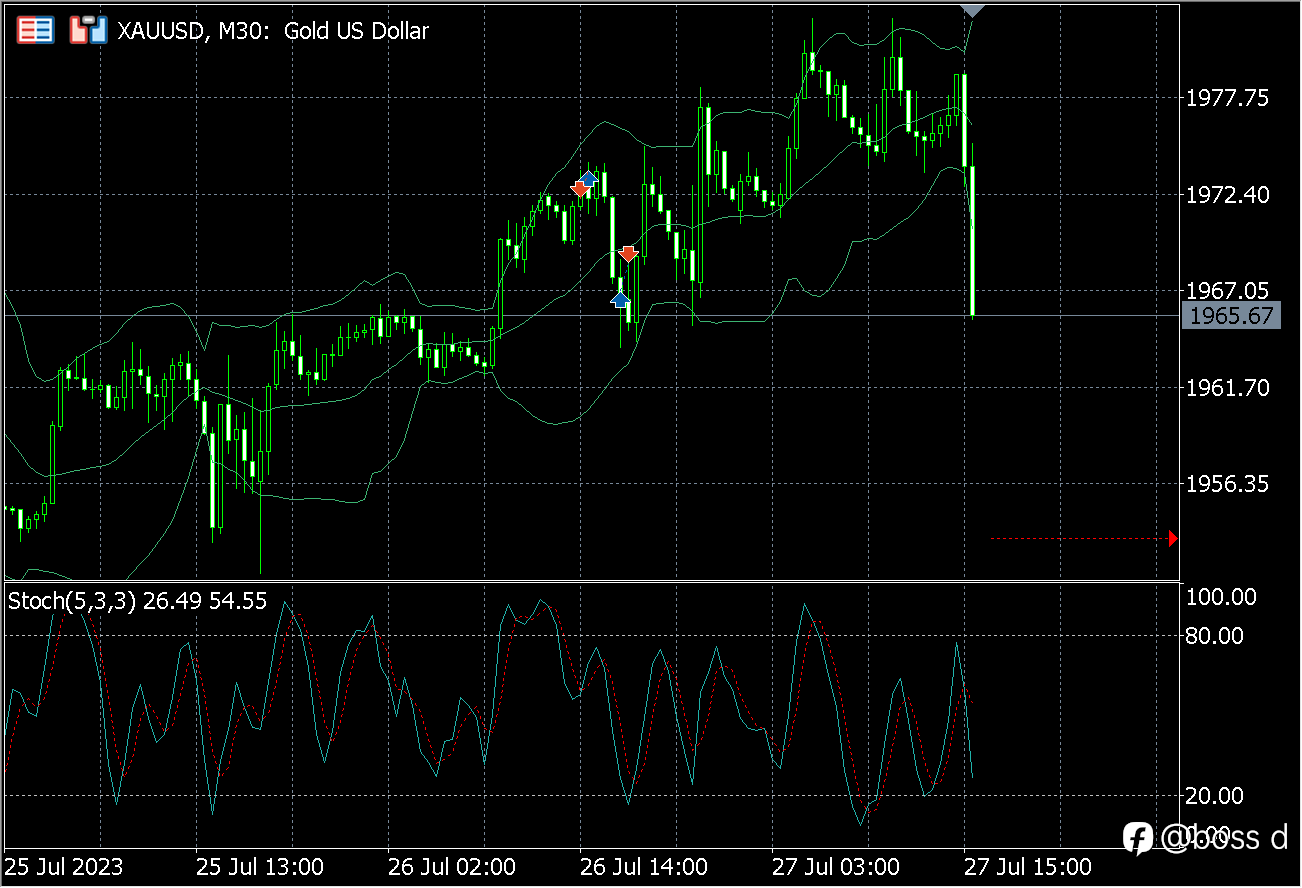Click the lower red sell arrow marker

click(627, 254)
